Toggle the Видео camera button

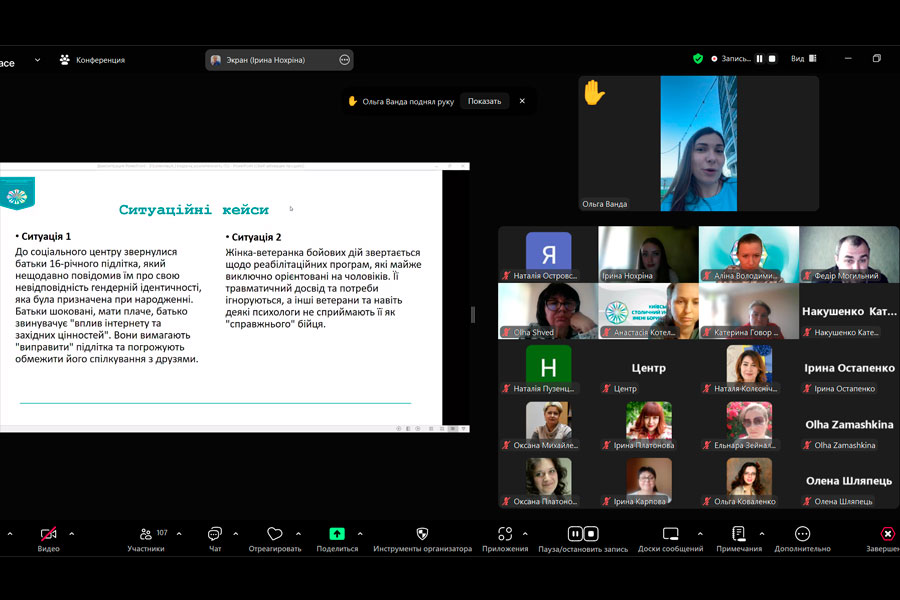(x=48, y=539)
